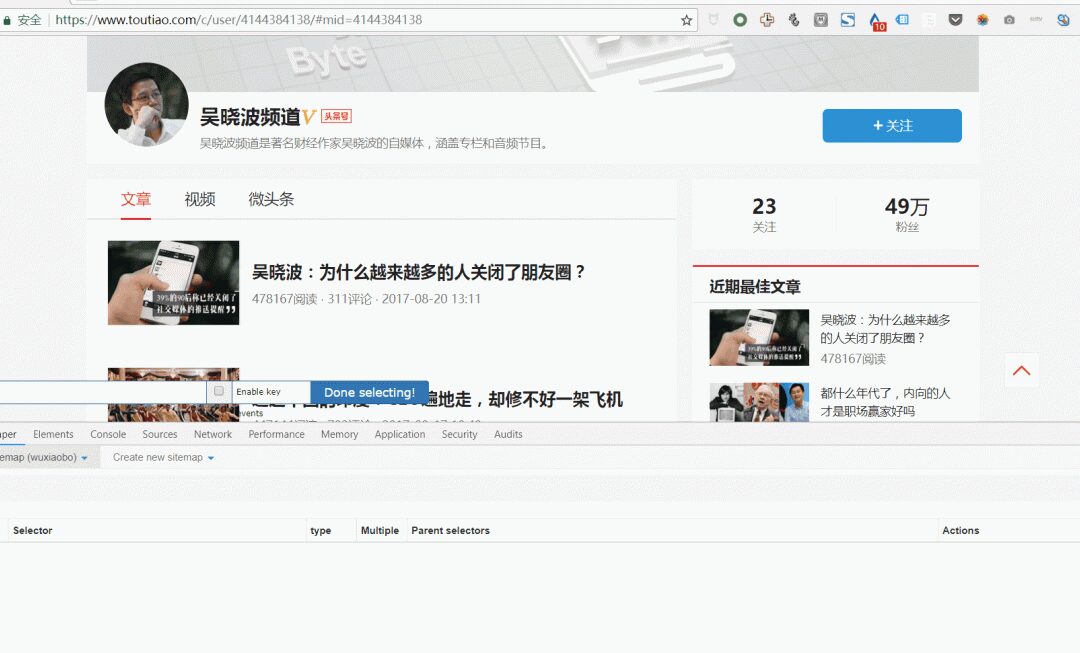Click the phone thumbnail of first article
Viewport: 1080px width, 653px height.
point(174,282)
